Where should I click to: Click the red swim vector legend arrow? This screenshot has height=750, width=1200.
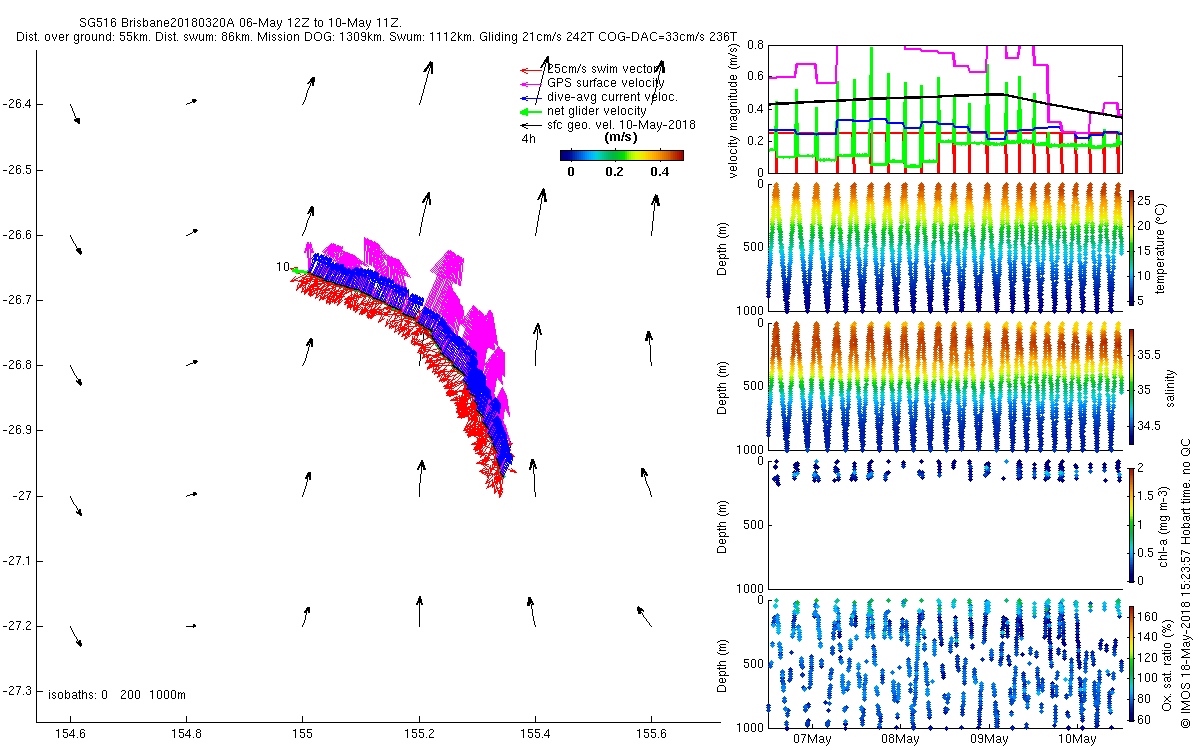(x=531, y=69)
